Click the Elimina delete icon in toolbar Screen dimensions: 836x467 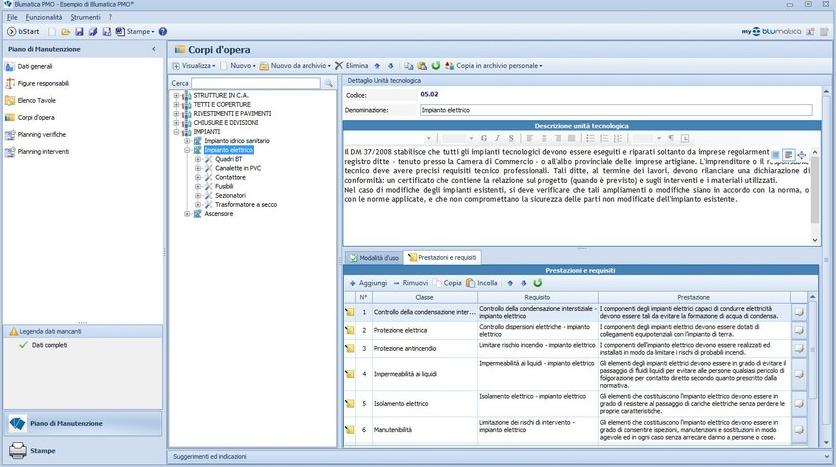[339, 66]
